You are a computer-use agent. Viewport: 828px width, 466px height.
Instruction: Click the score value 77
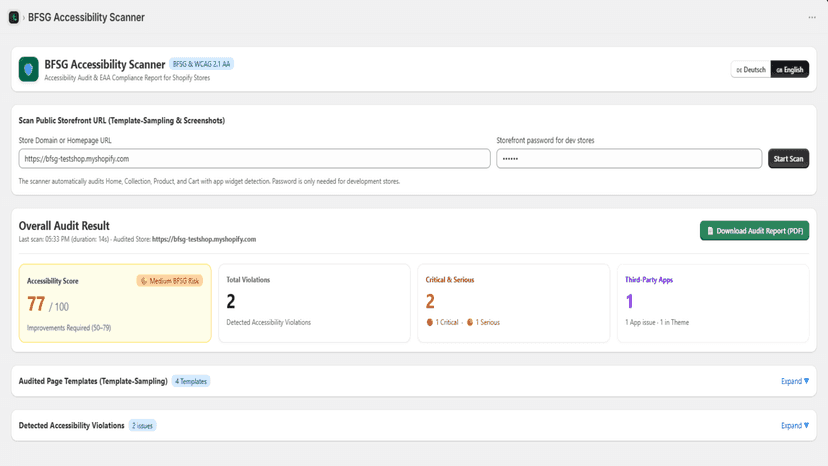tap(36, 304)
